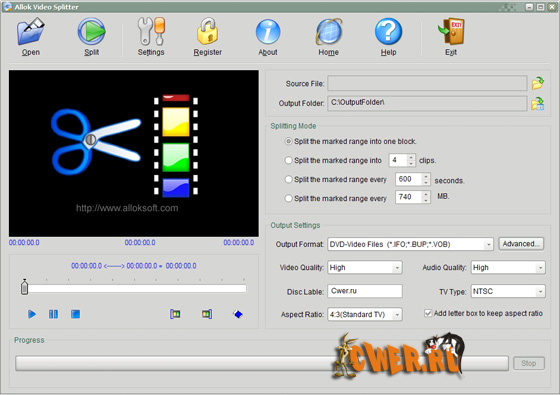The height and width of the screenshot is (395, 560).
Task: Select split marked range into clips option
Action: [x=288, y=160]
